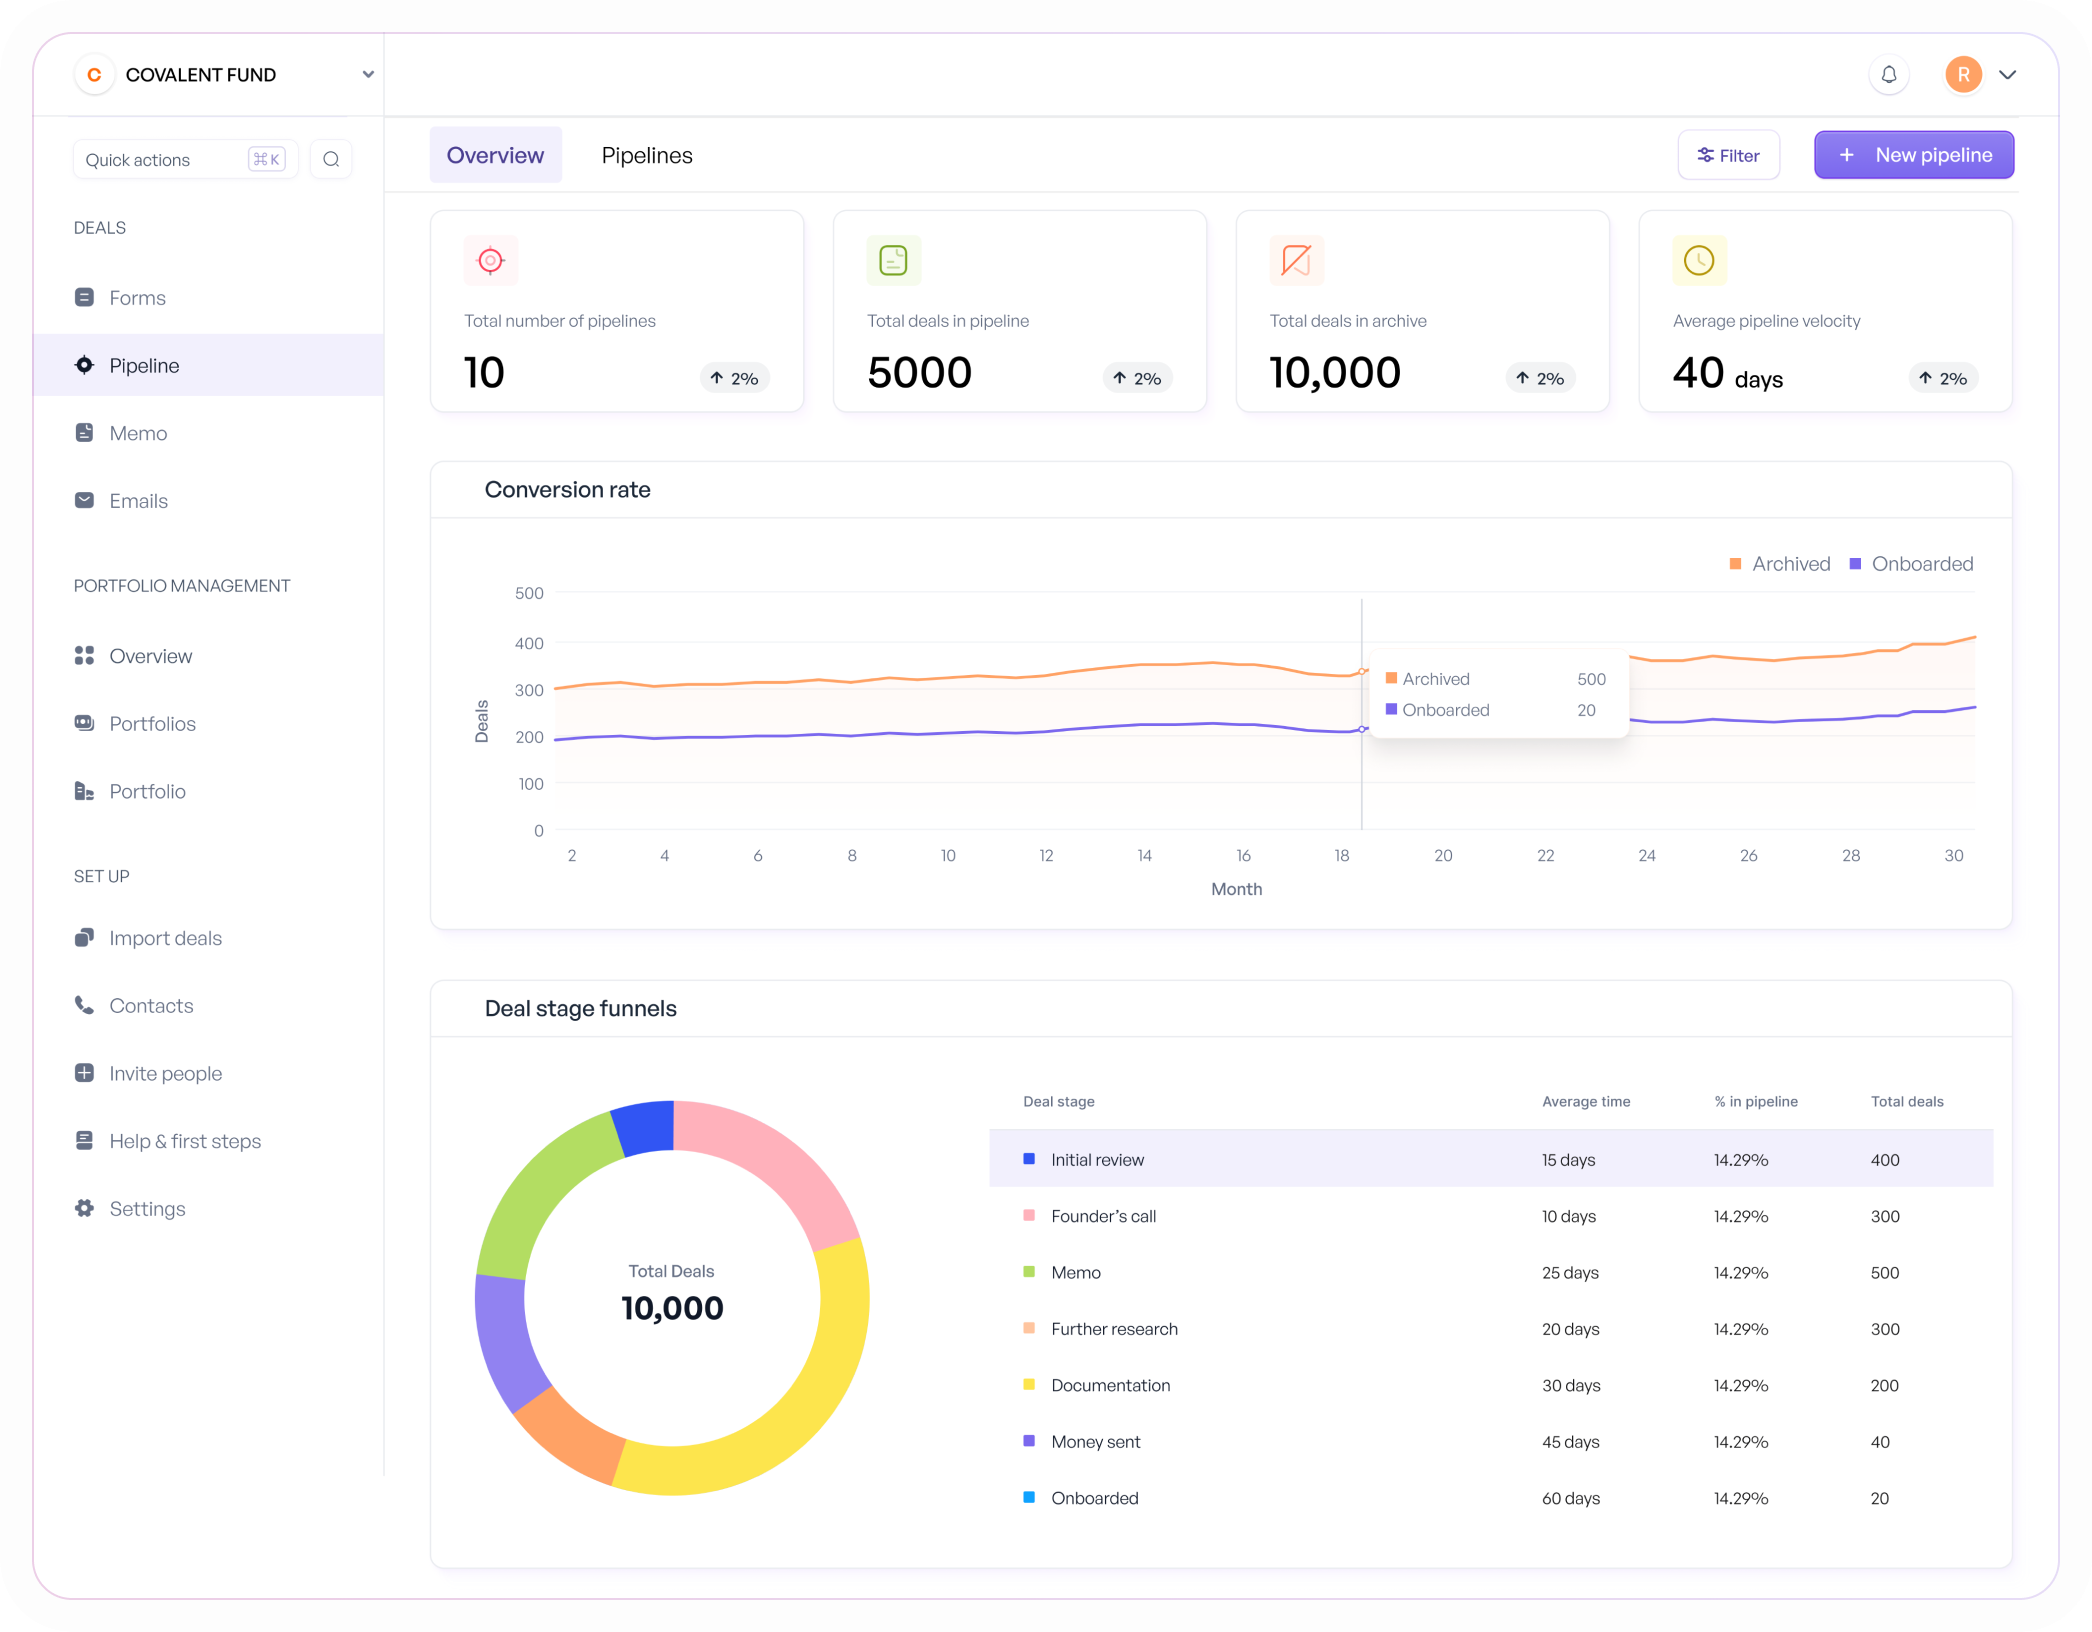
Task: Click the Portfolios sidebar icon
Action: pyautogui.click(x=84, y=723)
